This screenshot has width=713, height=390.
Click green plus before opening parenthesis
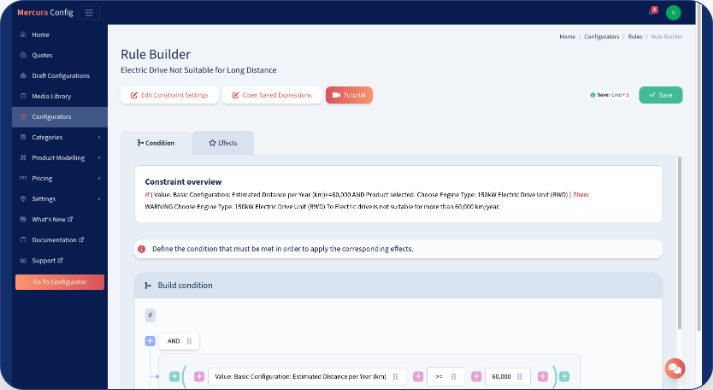pyautogui.click(x=174, y=376)
